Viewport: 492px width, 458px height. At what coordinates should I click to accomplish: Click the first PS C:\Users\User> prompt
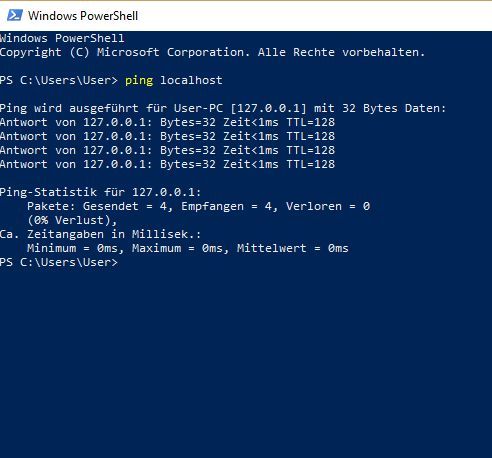[x=59, y=80]
